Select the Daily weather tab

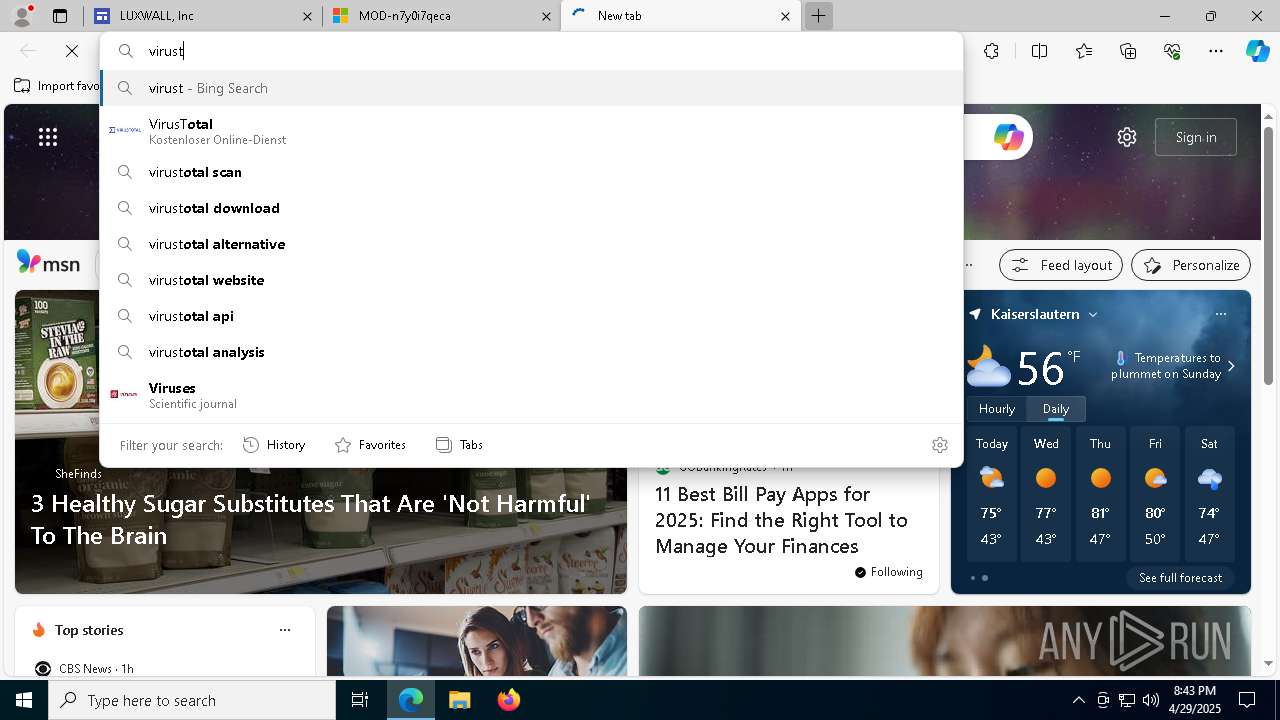[x=1056, y=409]
